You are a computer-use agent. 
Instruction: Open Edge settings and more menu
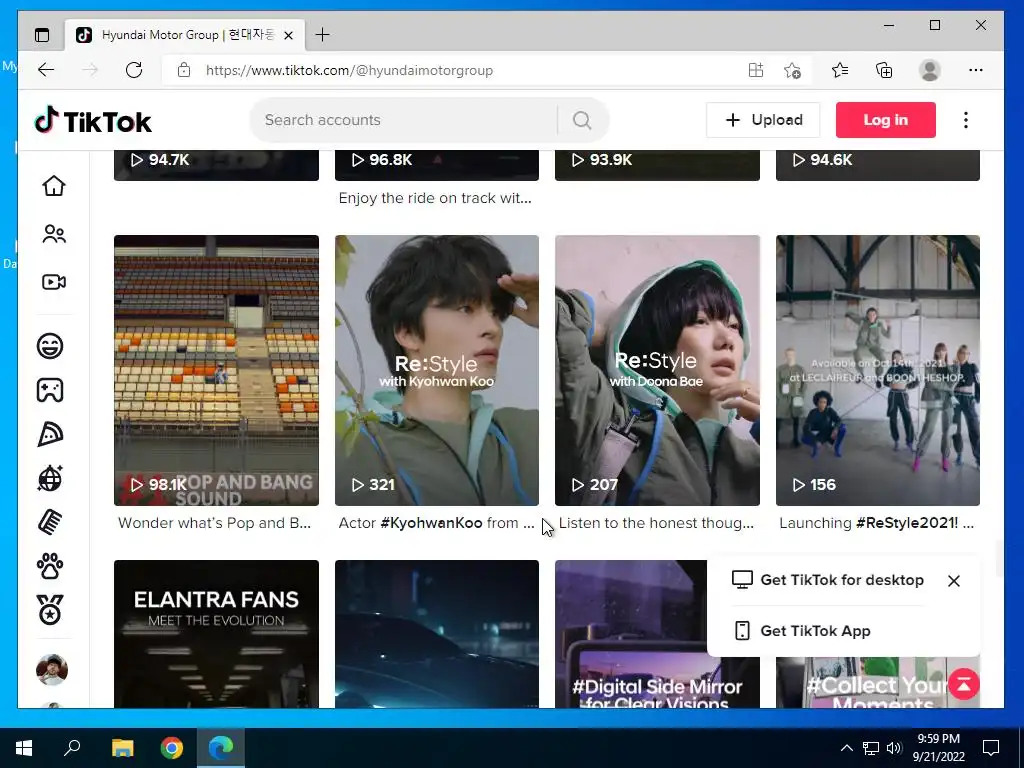pos(976,70)
